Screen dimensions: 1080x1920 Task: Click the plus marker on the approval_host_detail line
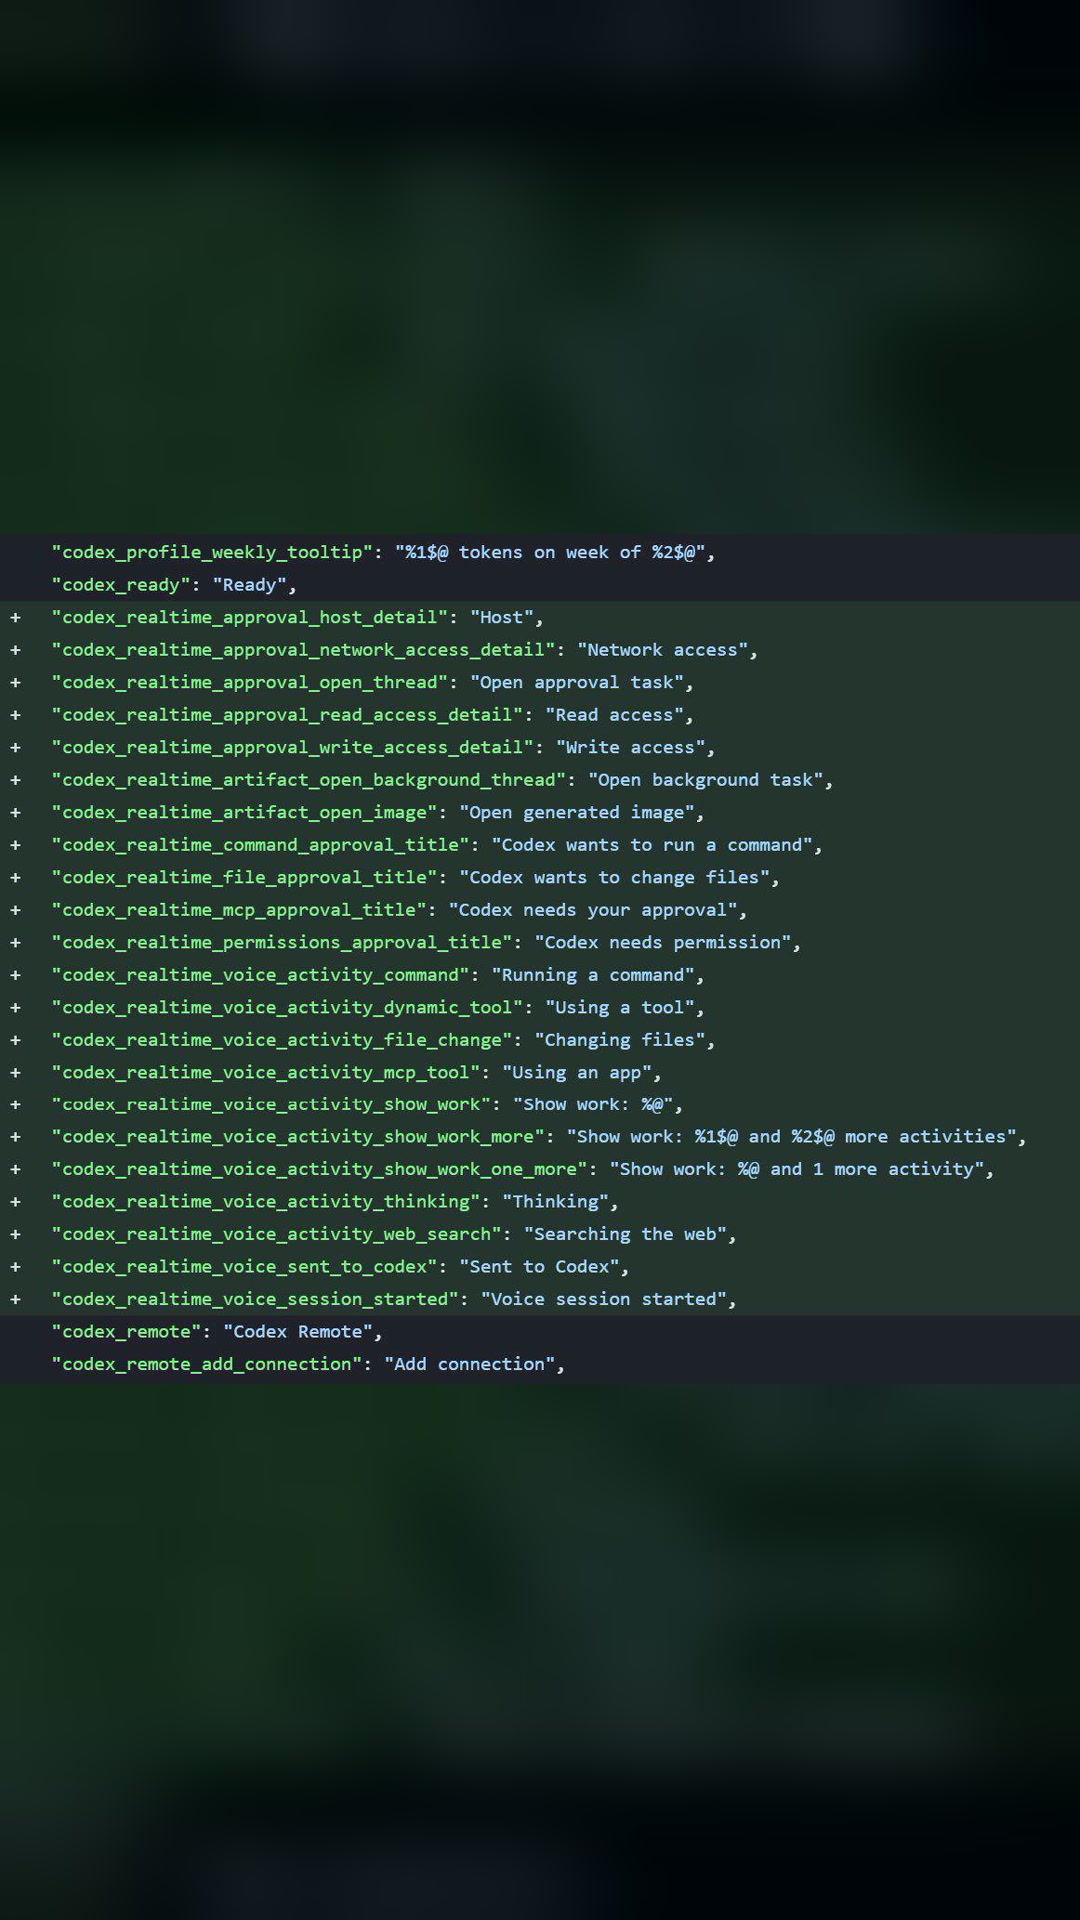(15, 617)
